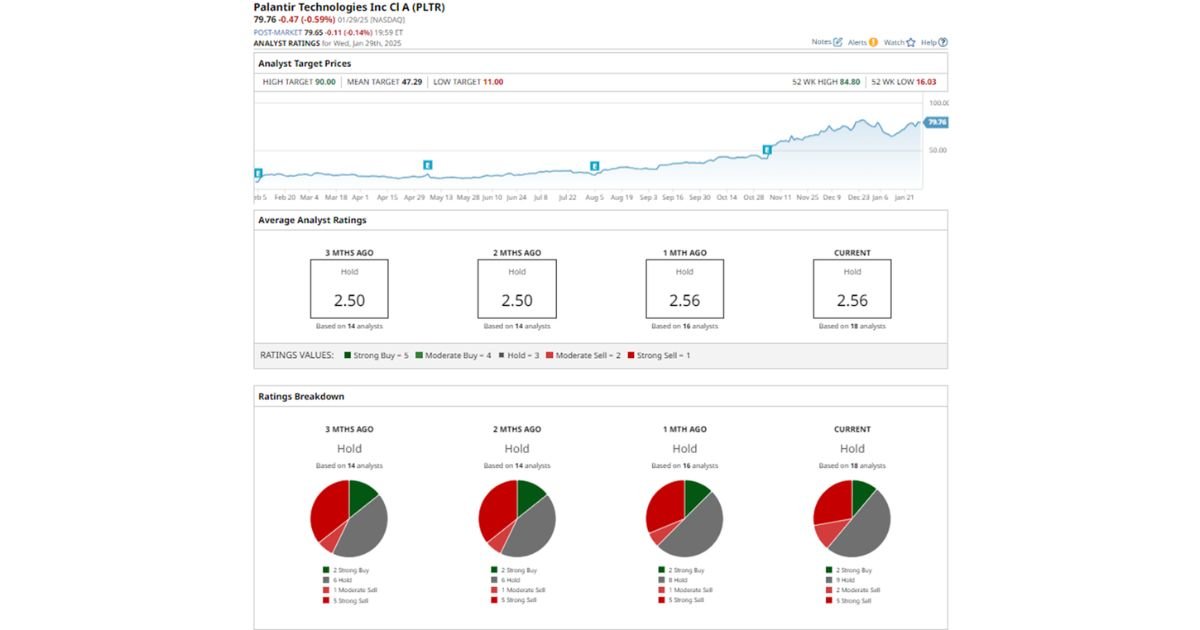Click Strong Buy swatch in Ratings Values

pyautogui.click(x=347, y=355)
